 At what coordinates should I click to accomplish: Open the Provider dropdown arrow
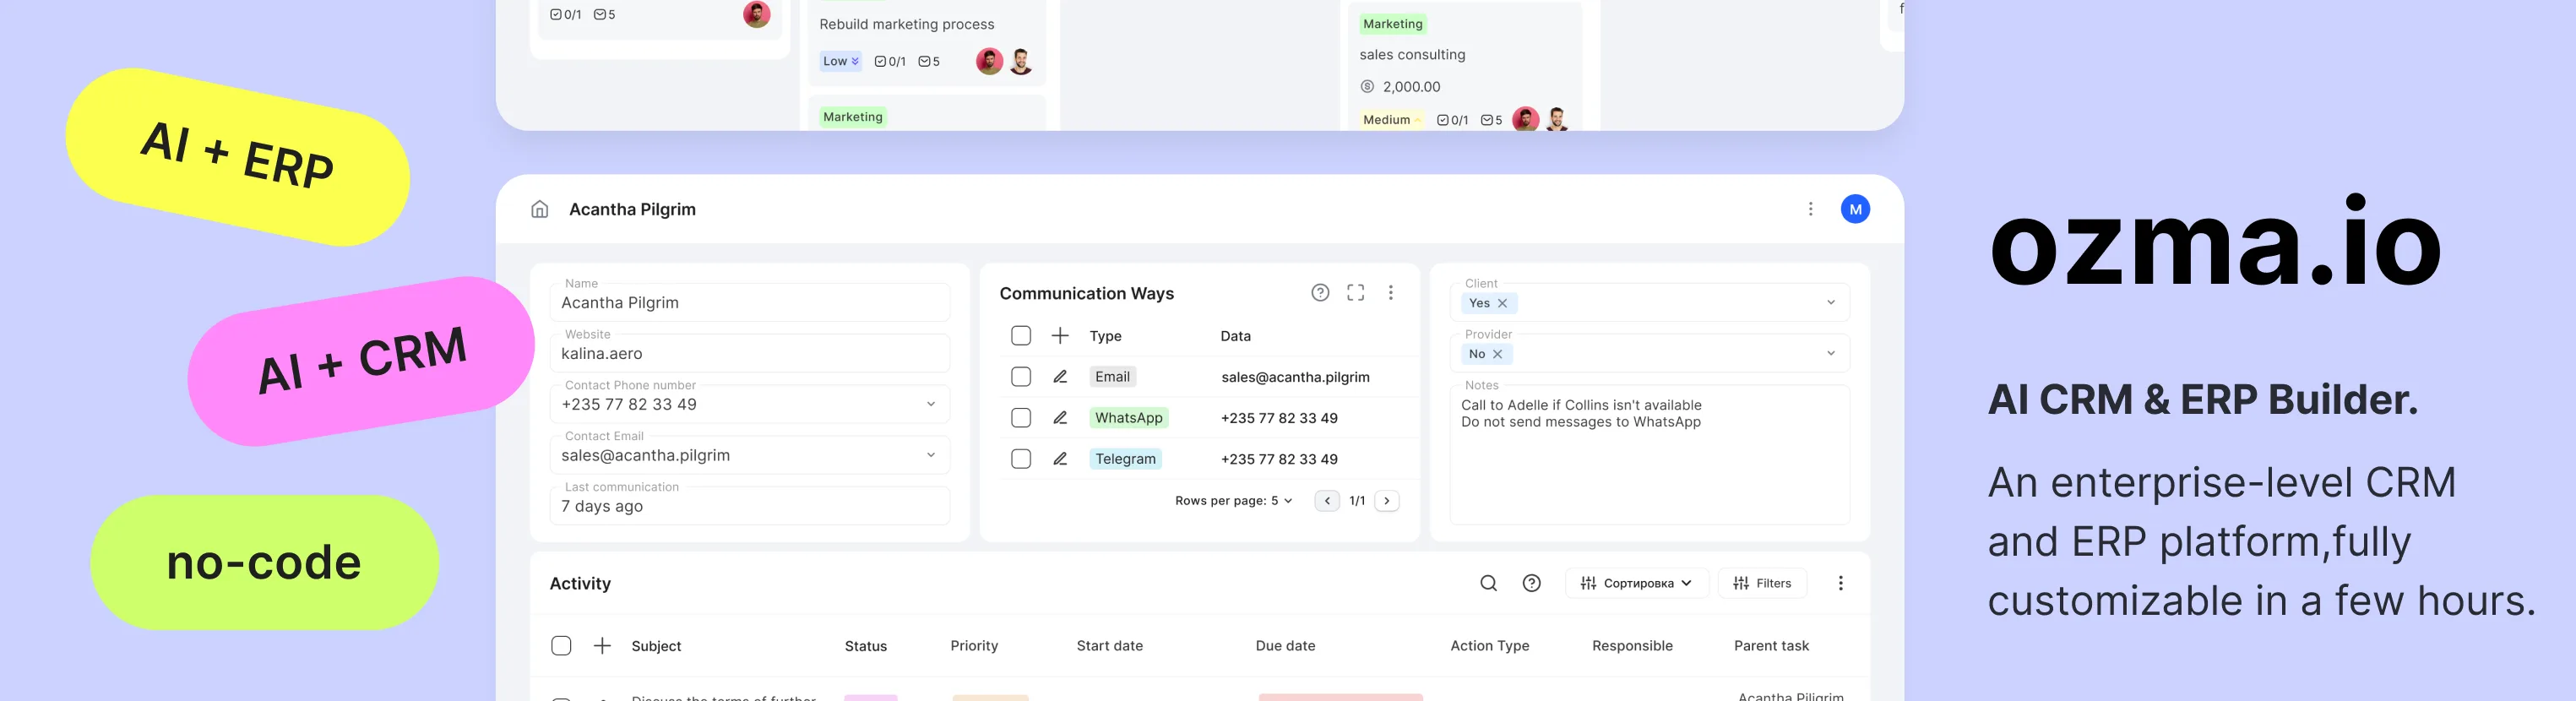1830,353
